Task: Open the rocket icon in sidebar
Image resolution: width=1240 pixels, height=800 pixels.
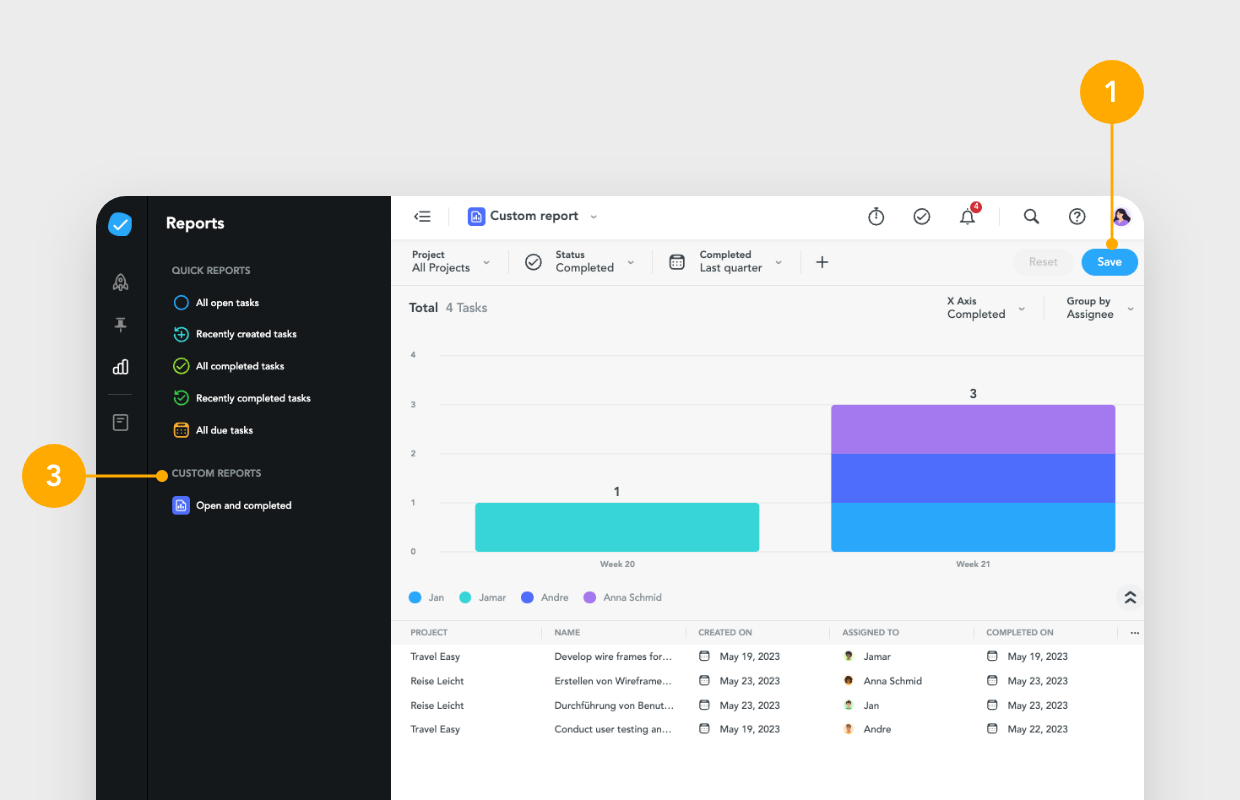Action: pyautogui.click(x=120, y=282)
